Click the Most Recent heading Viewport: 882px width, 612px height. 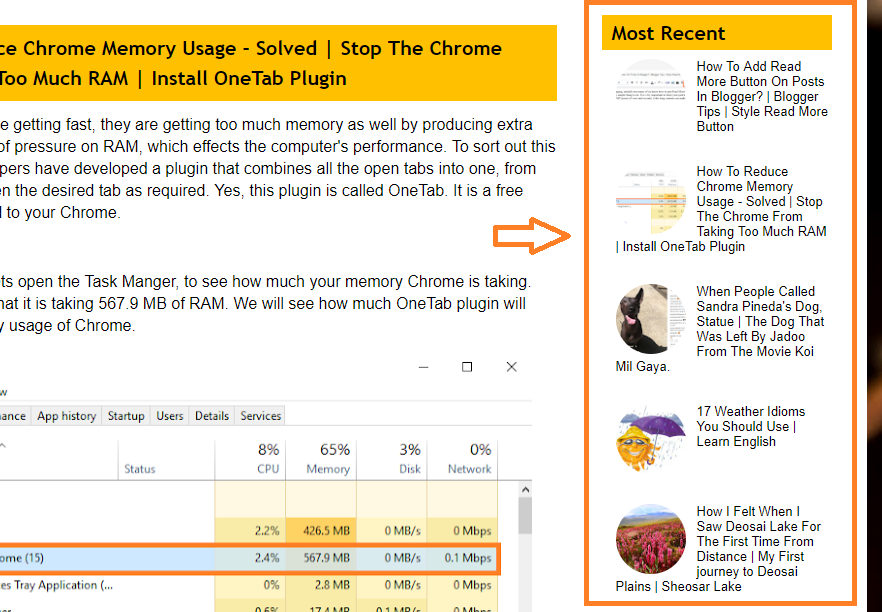point(668,33)
